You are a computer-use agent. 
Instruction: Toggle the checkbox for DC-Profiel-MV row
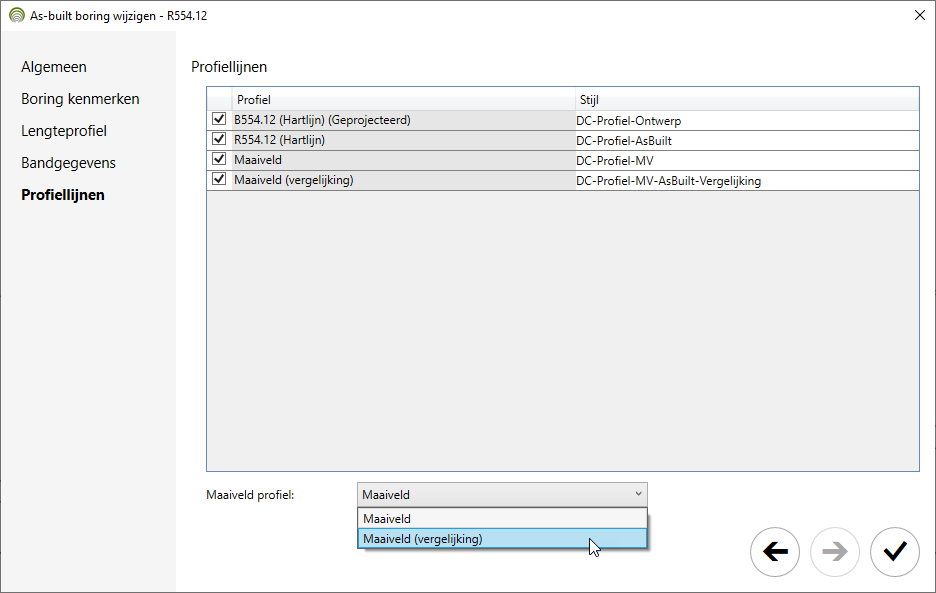coord(219,159)
